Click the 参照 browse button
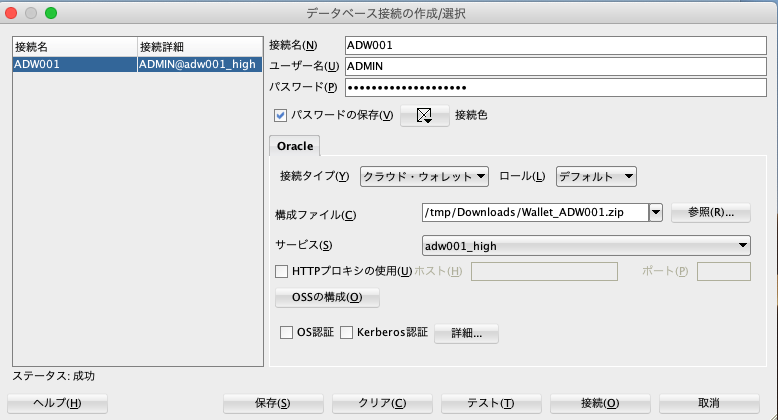This screenshot has height=420, width=778. point(710,212)
